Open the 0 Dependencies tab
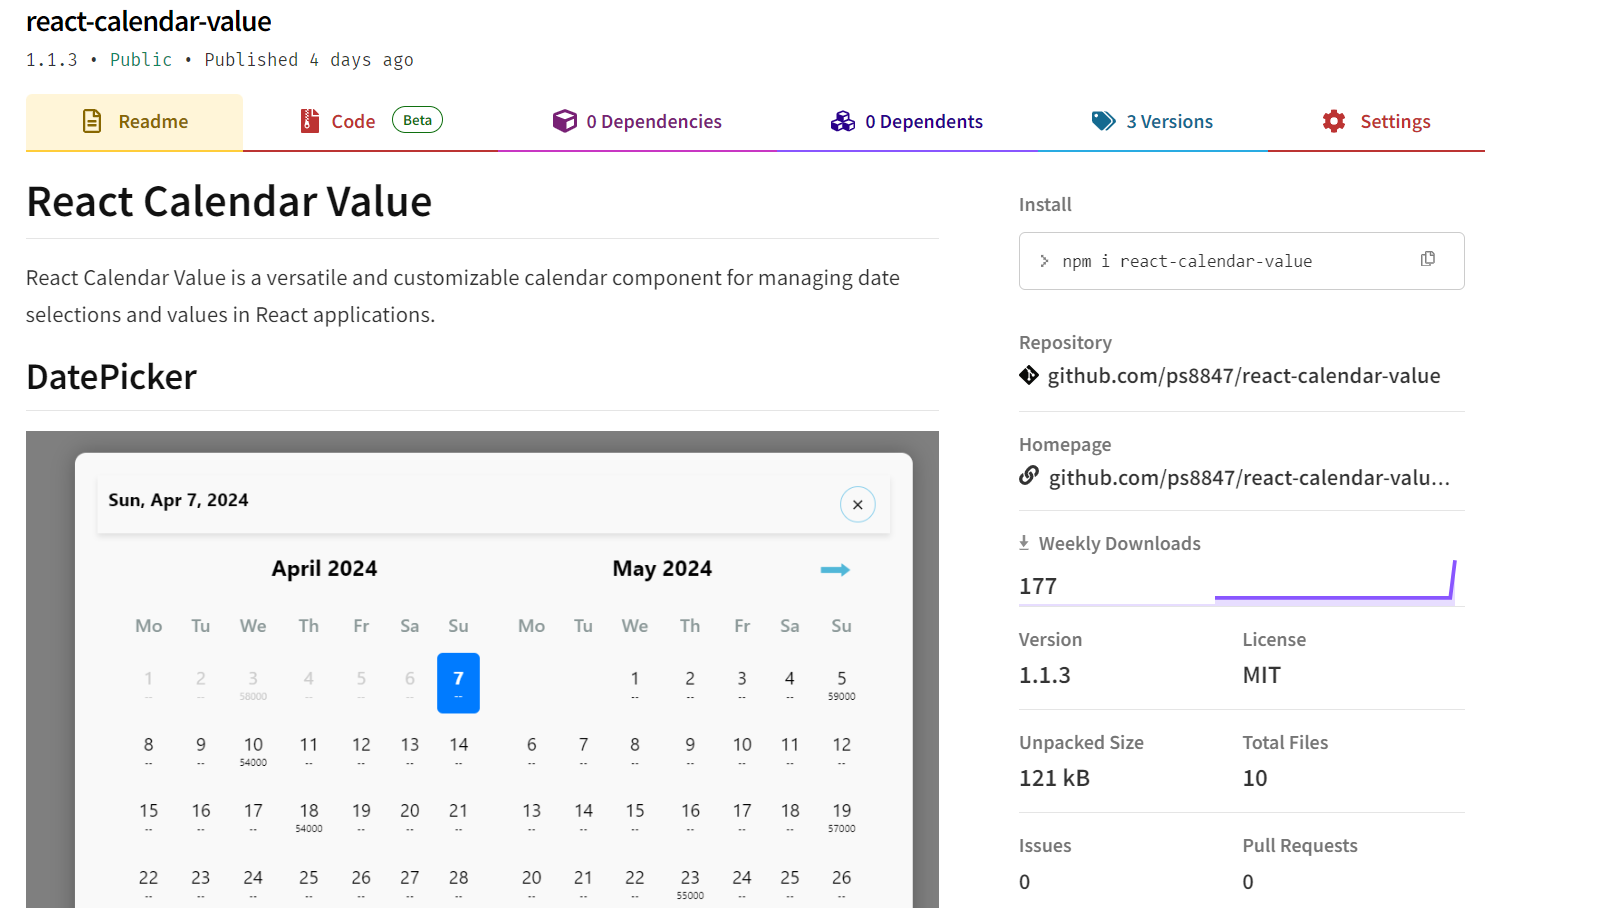1608x908 pixels. pos(637,122)
